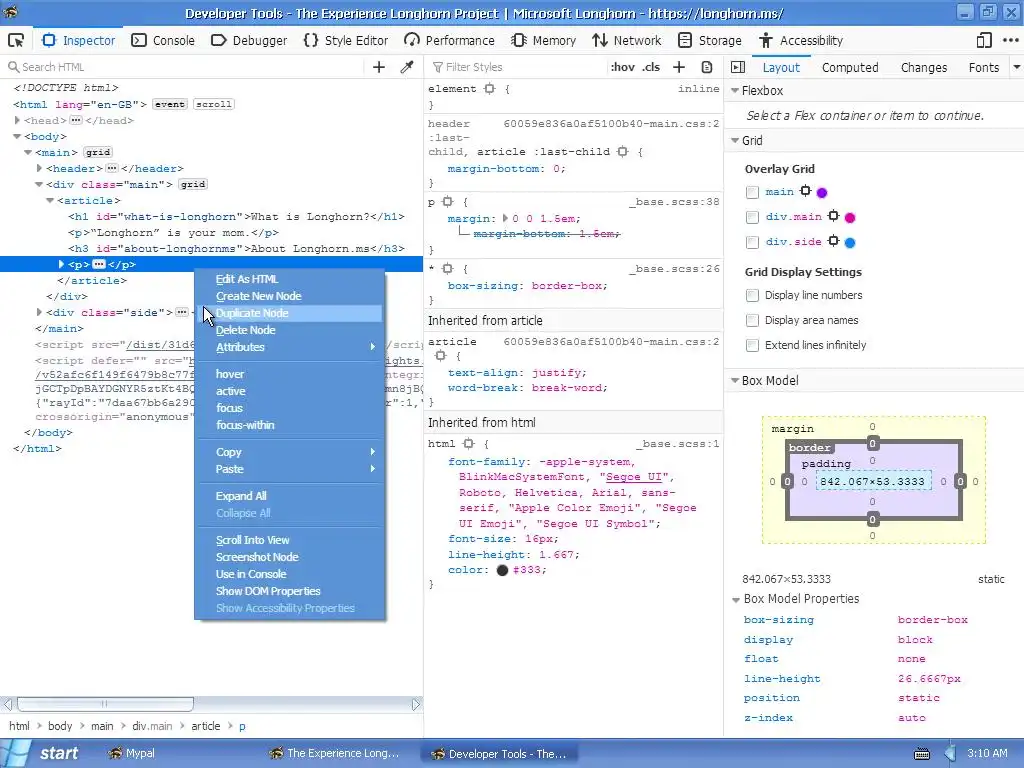Enable overlay grid for div.main
The height and width of the screenshot is (768, 1024).
[752, 217]
